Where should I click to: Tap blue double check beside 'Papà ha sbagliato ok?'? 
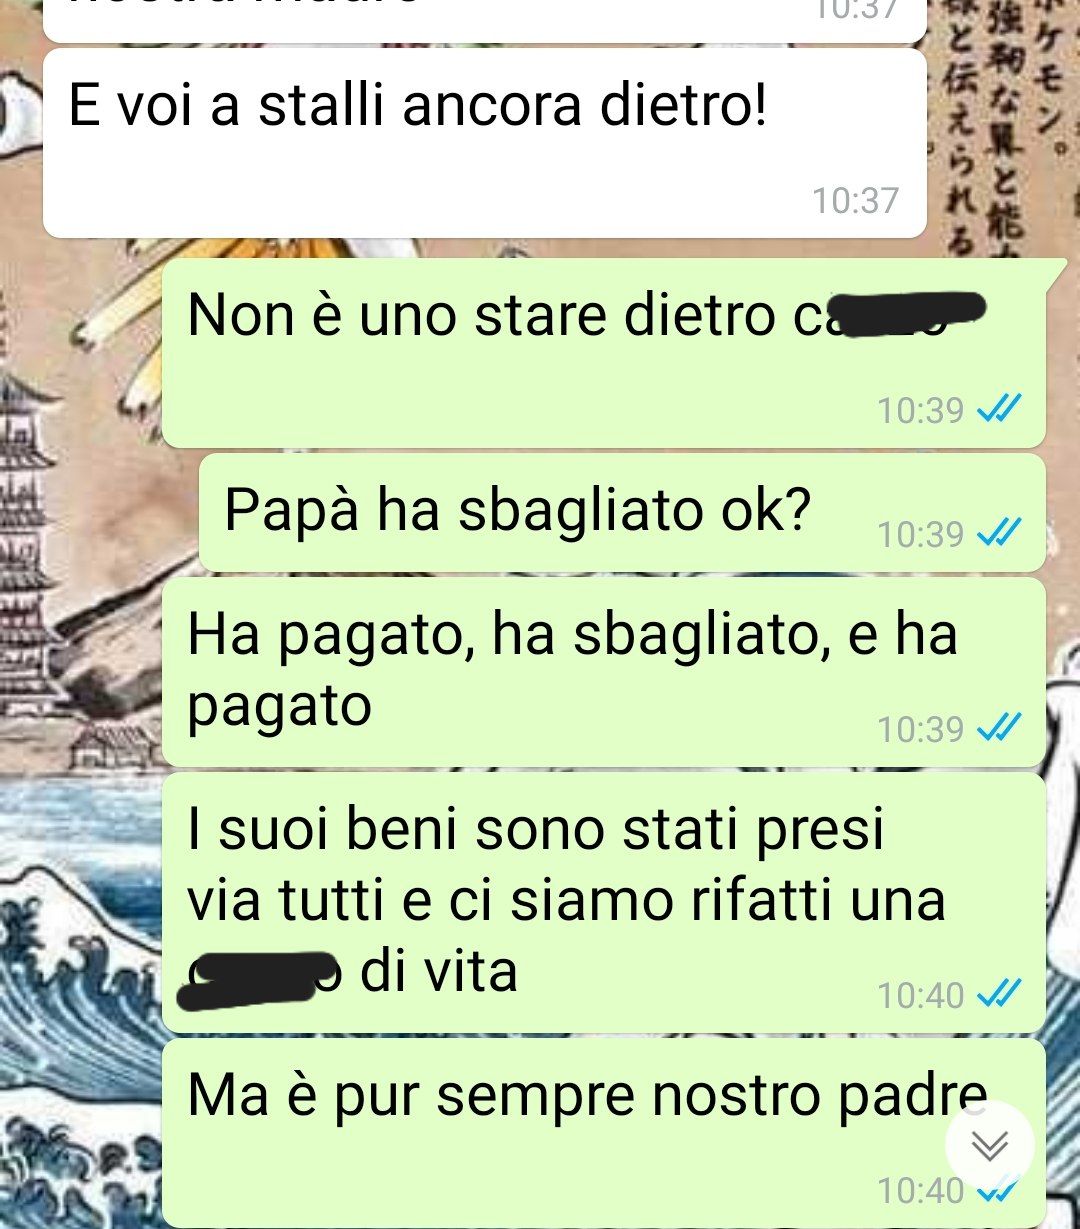click(998, 534)
